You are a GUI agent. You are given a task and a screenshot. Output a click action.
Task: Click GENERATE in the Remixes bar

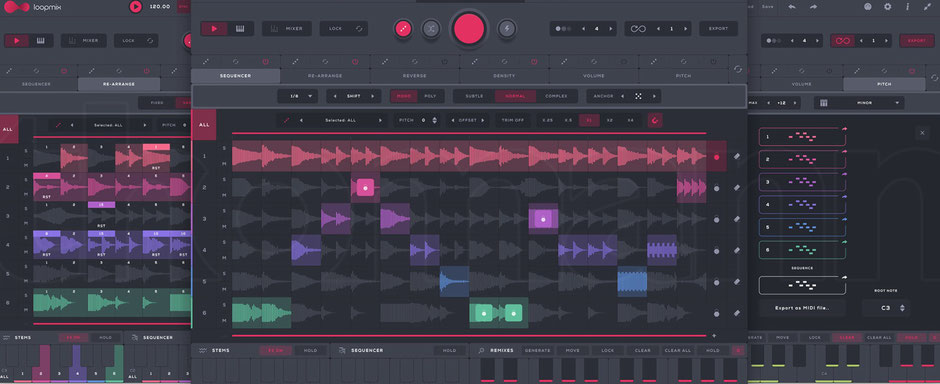536,350
